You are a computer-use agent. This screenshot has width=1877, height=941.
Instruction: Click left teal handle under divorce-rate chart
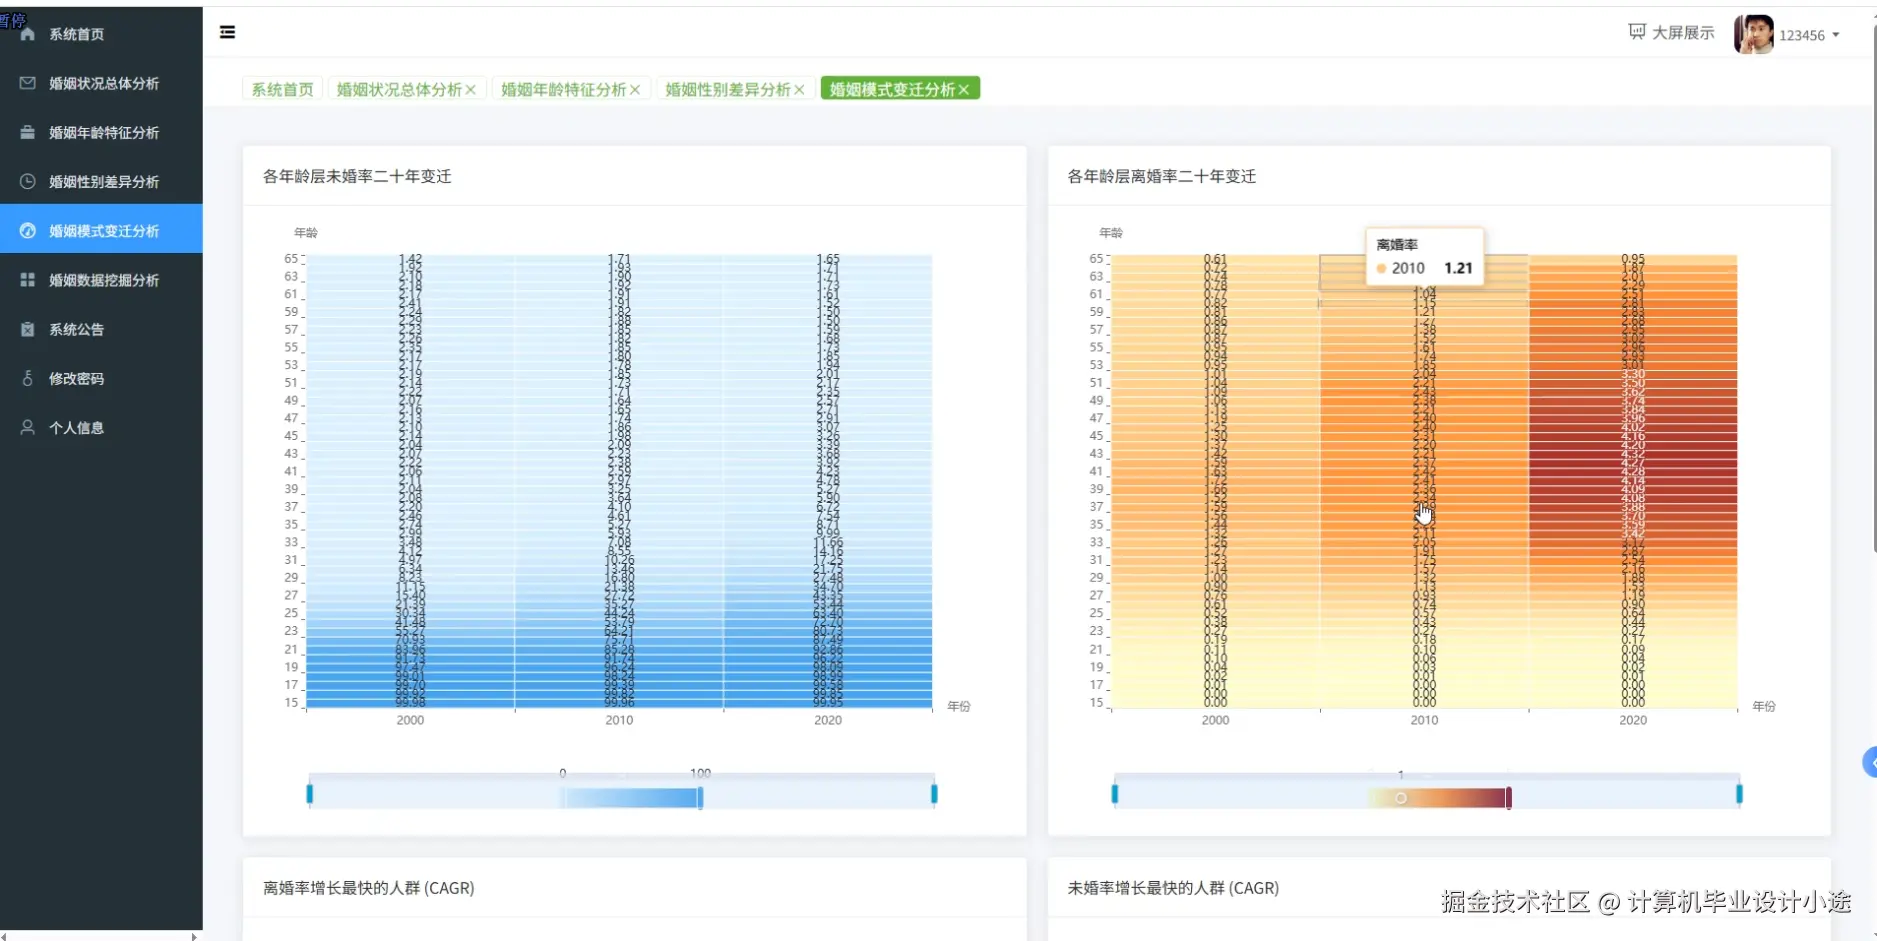(x=1115, y=794)
